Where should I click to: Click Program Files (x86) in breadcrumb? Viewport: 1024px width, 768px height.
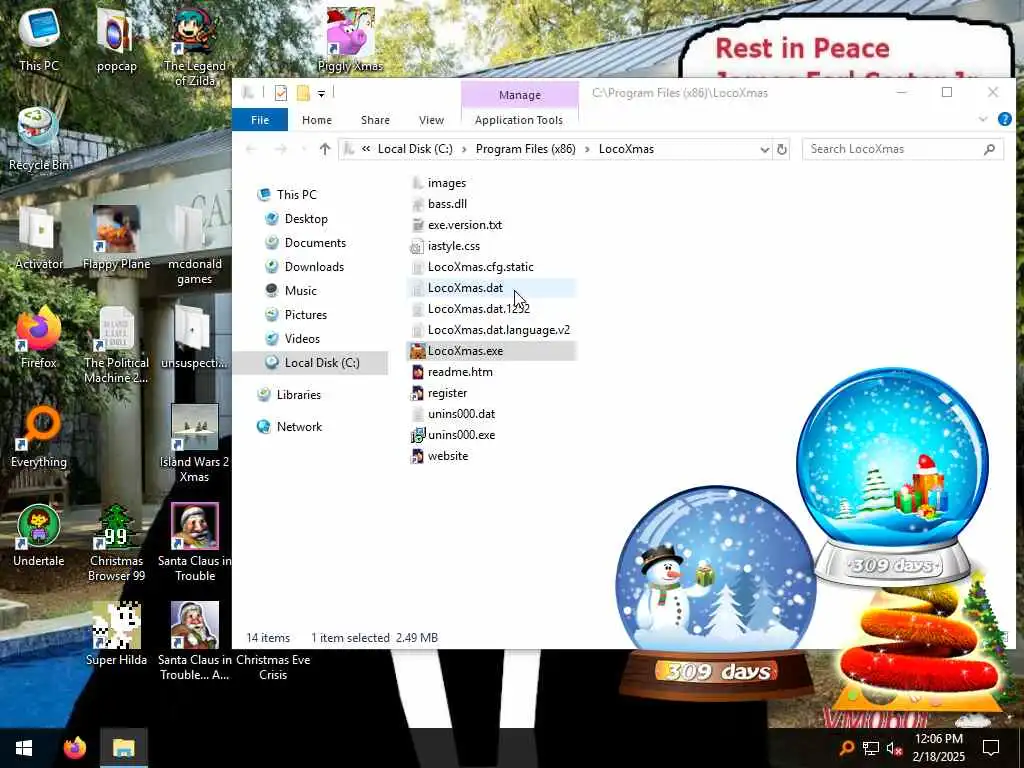pyautogui.click(x=526, y=149)
